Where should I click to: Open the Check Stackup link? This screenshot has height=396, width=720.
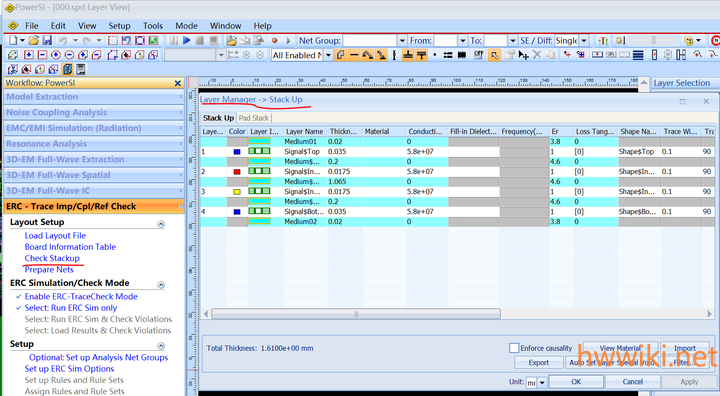point(52,258)
